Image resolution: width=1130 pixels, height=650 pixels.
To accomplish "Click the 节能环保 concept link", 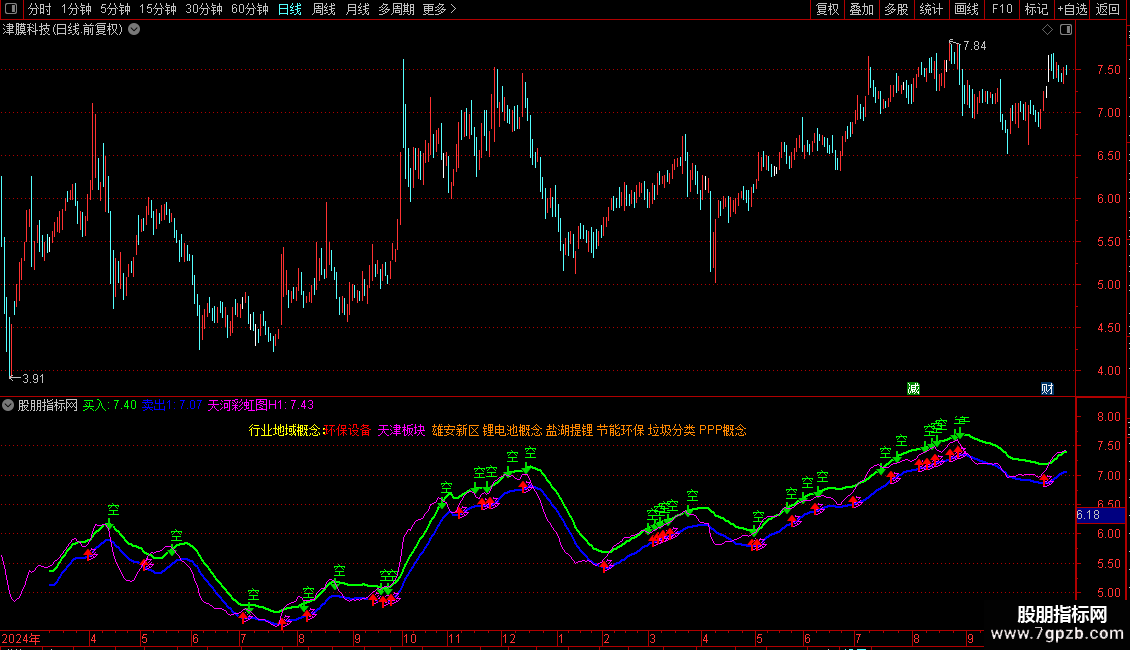I will [620, 430].
